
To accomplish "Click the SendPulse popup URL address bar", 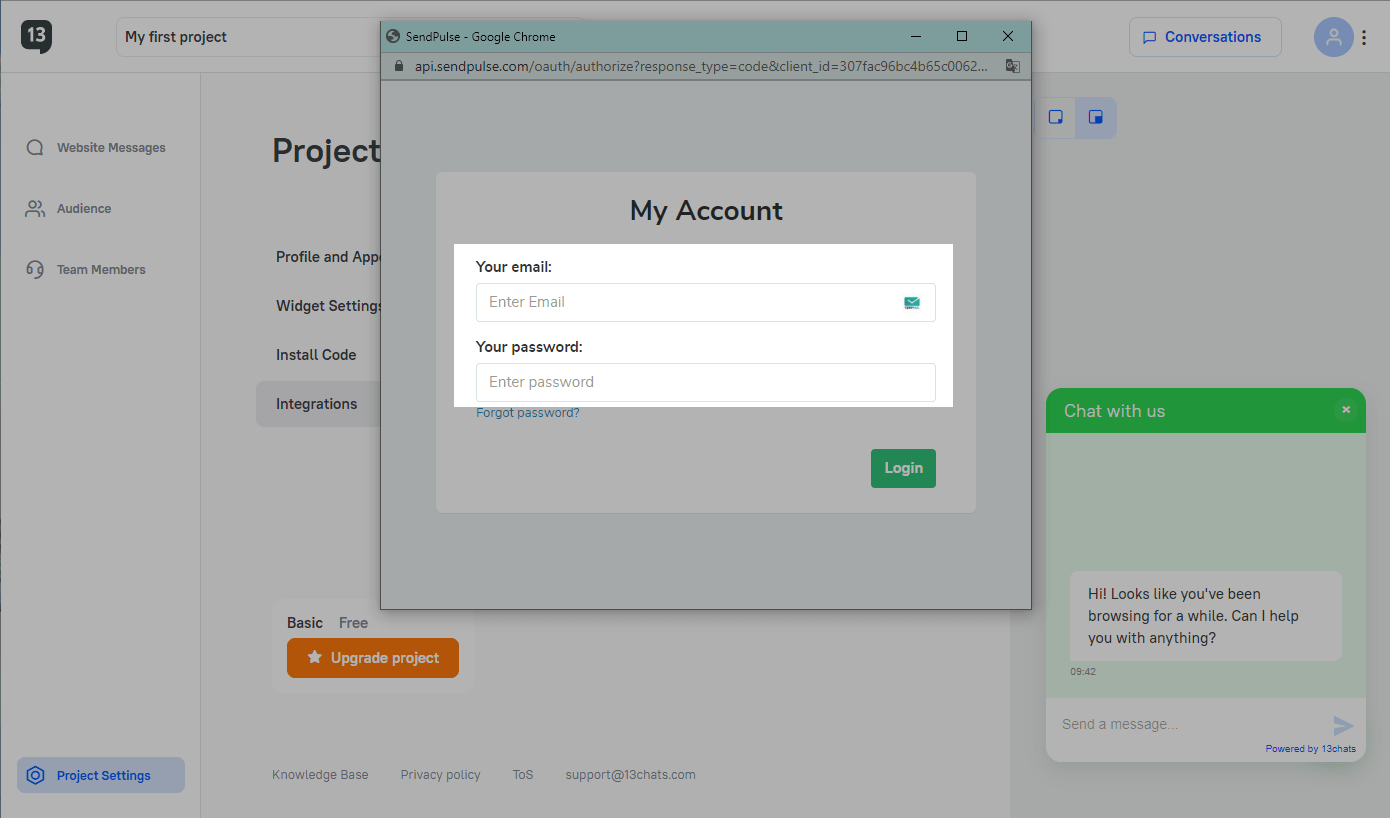I will [x=702, y=66].
